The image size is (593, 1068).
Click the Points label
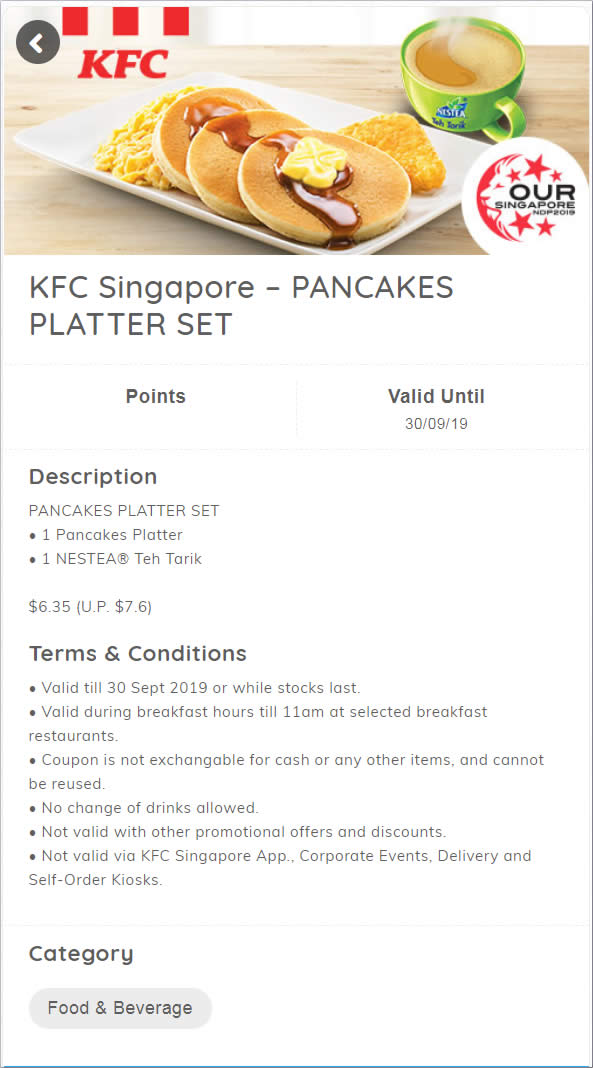pos(155,396)
